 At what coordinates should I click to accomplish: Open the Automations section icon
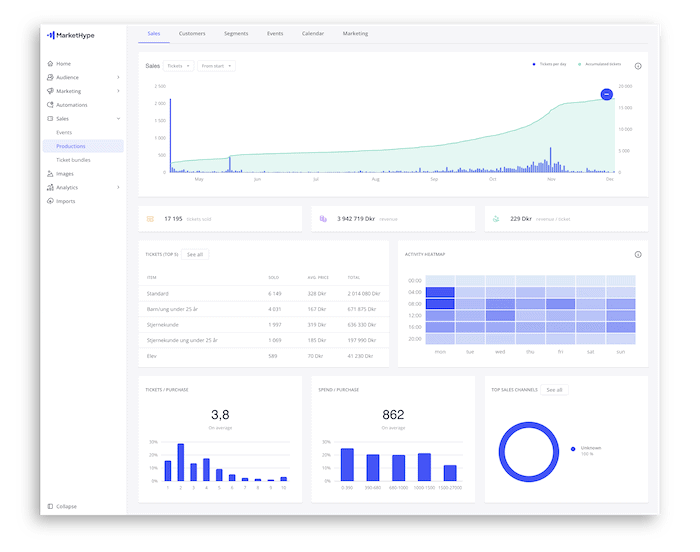coord(49,105)
